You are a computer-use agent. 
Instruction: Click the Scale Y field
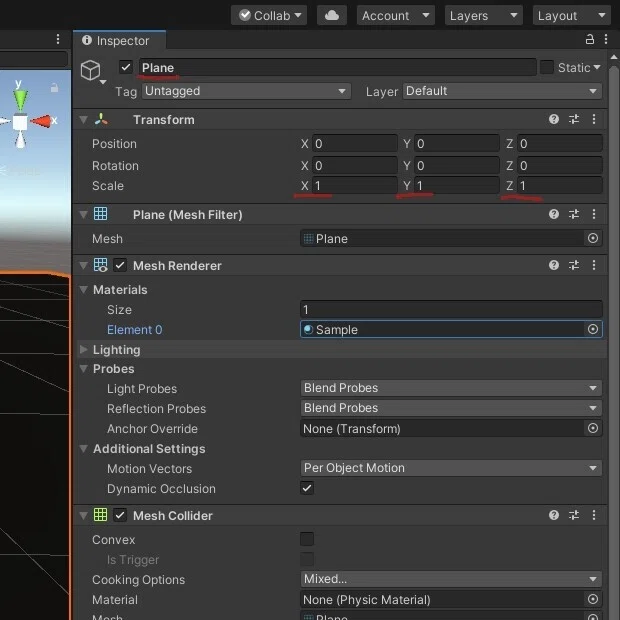tap(457, 185)
